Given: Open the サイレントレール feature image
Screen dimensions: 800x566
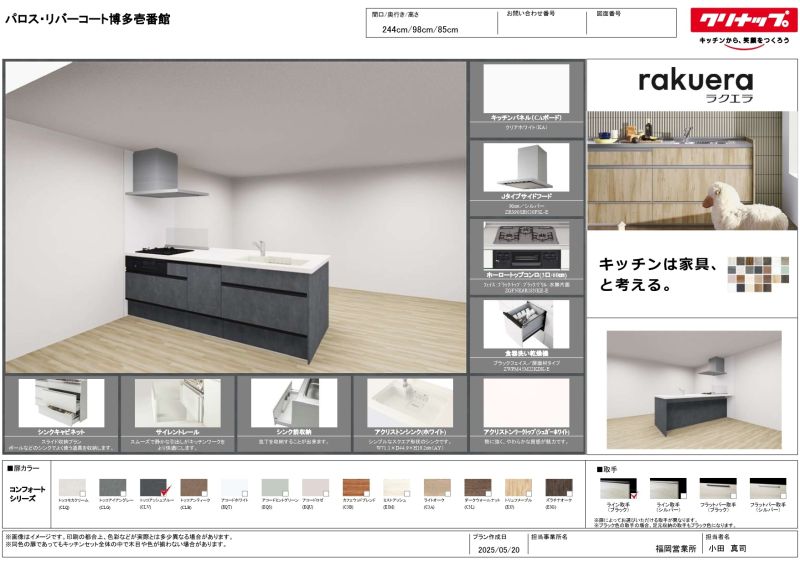Looking at the screenshot, I should pos(178,403).
